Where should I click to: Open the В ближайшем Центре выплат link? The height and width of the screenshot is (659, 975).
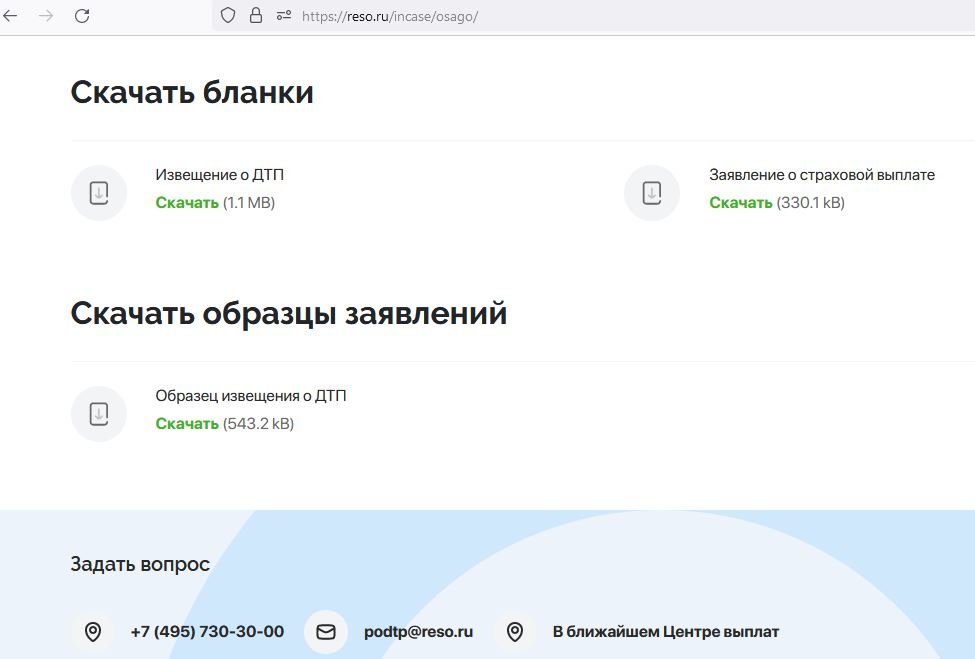click(665, 632)
